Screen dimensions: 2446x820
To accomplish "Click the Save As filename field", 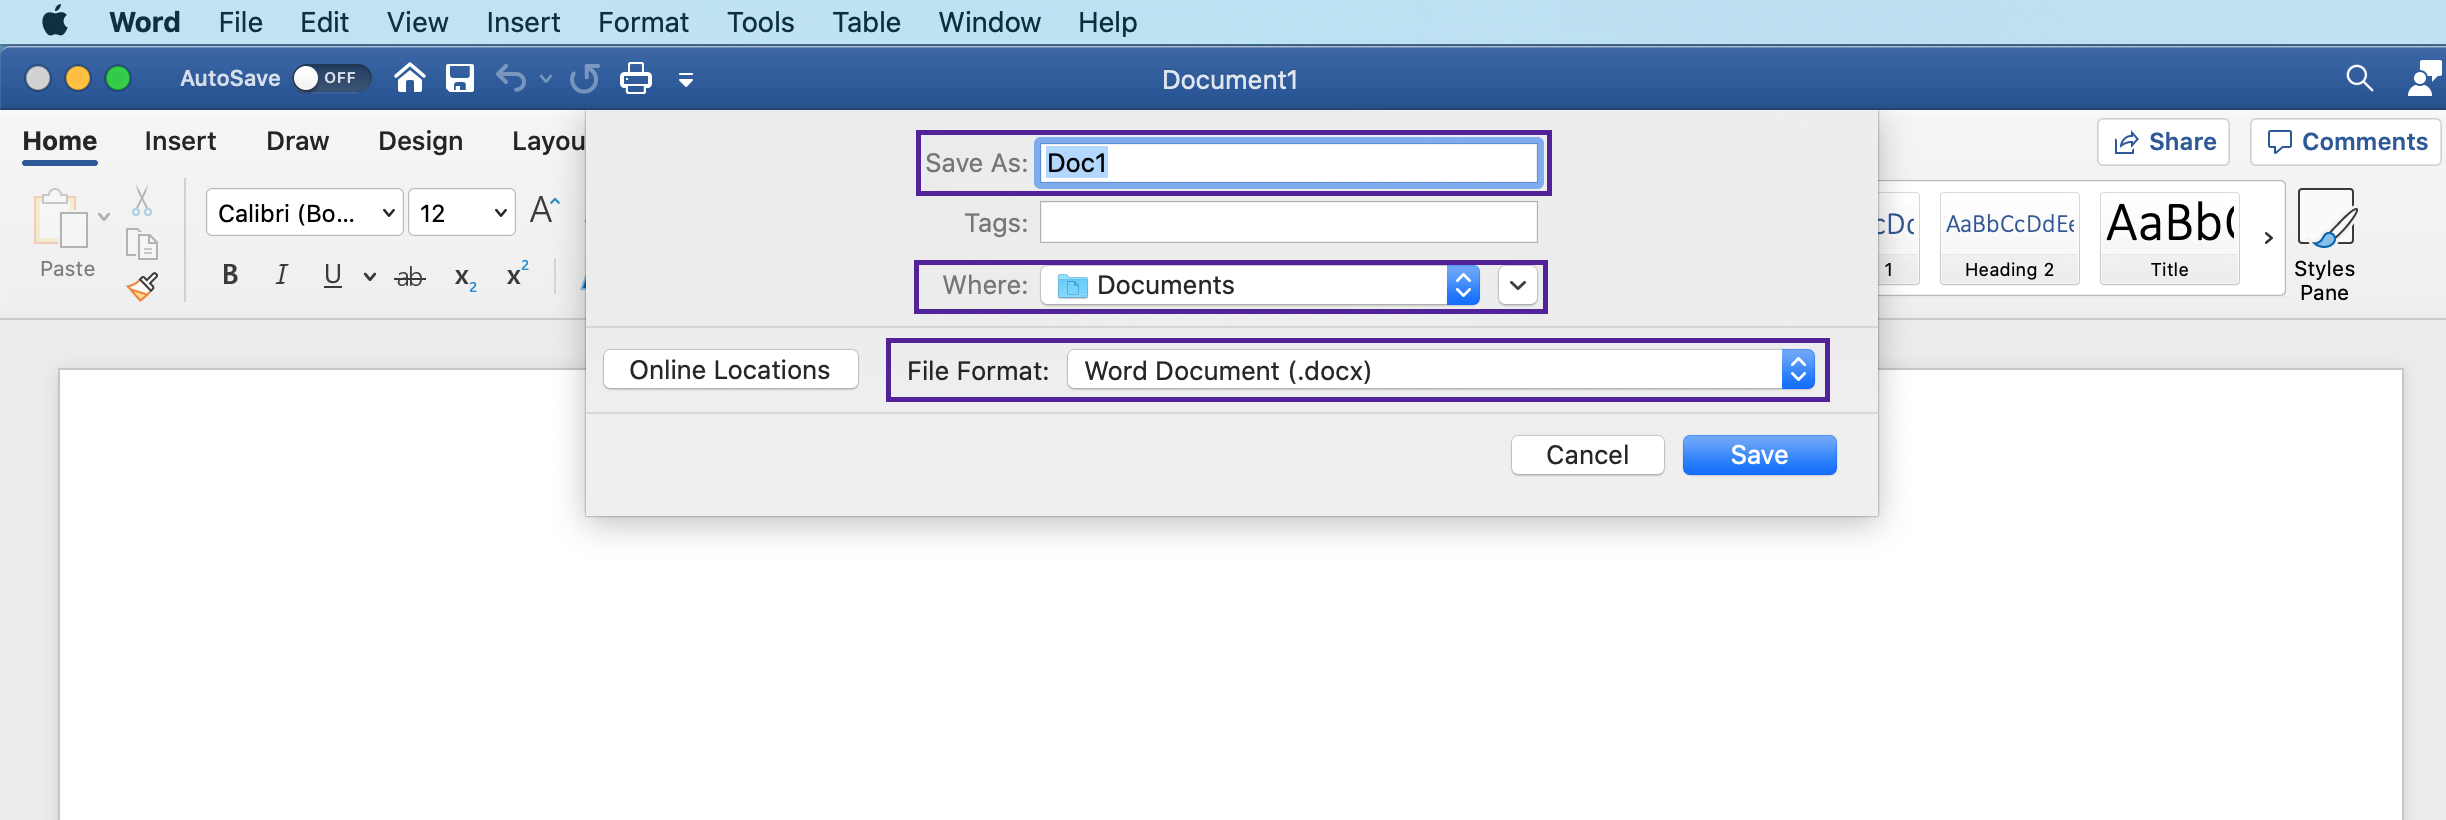I will pos(1288,163).
